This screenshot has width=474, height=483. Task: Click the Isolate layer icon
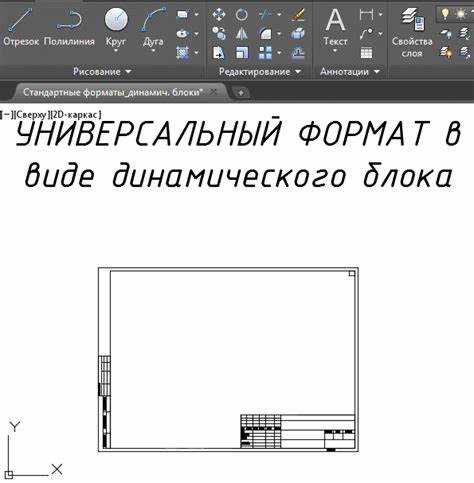click(465, 33)
